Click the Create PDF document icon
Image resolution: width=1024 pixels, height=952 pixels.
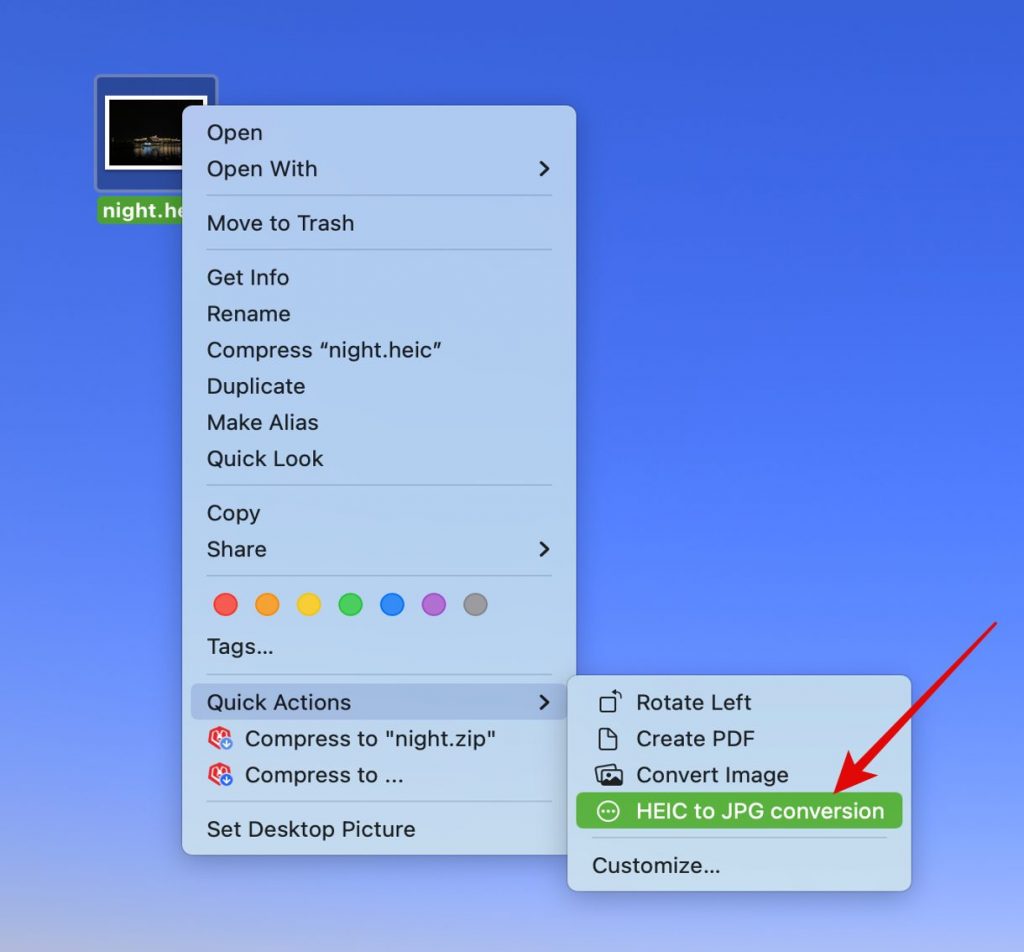pyautogui.click(x=608, y=739)
